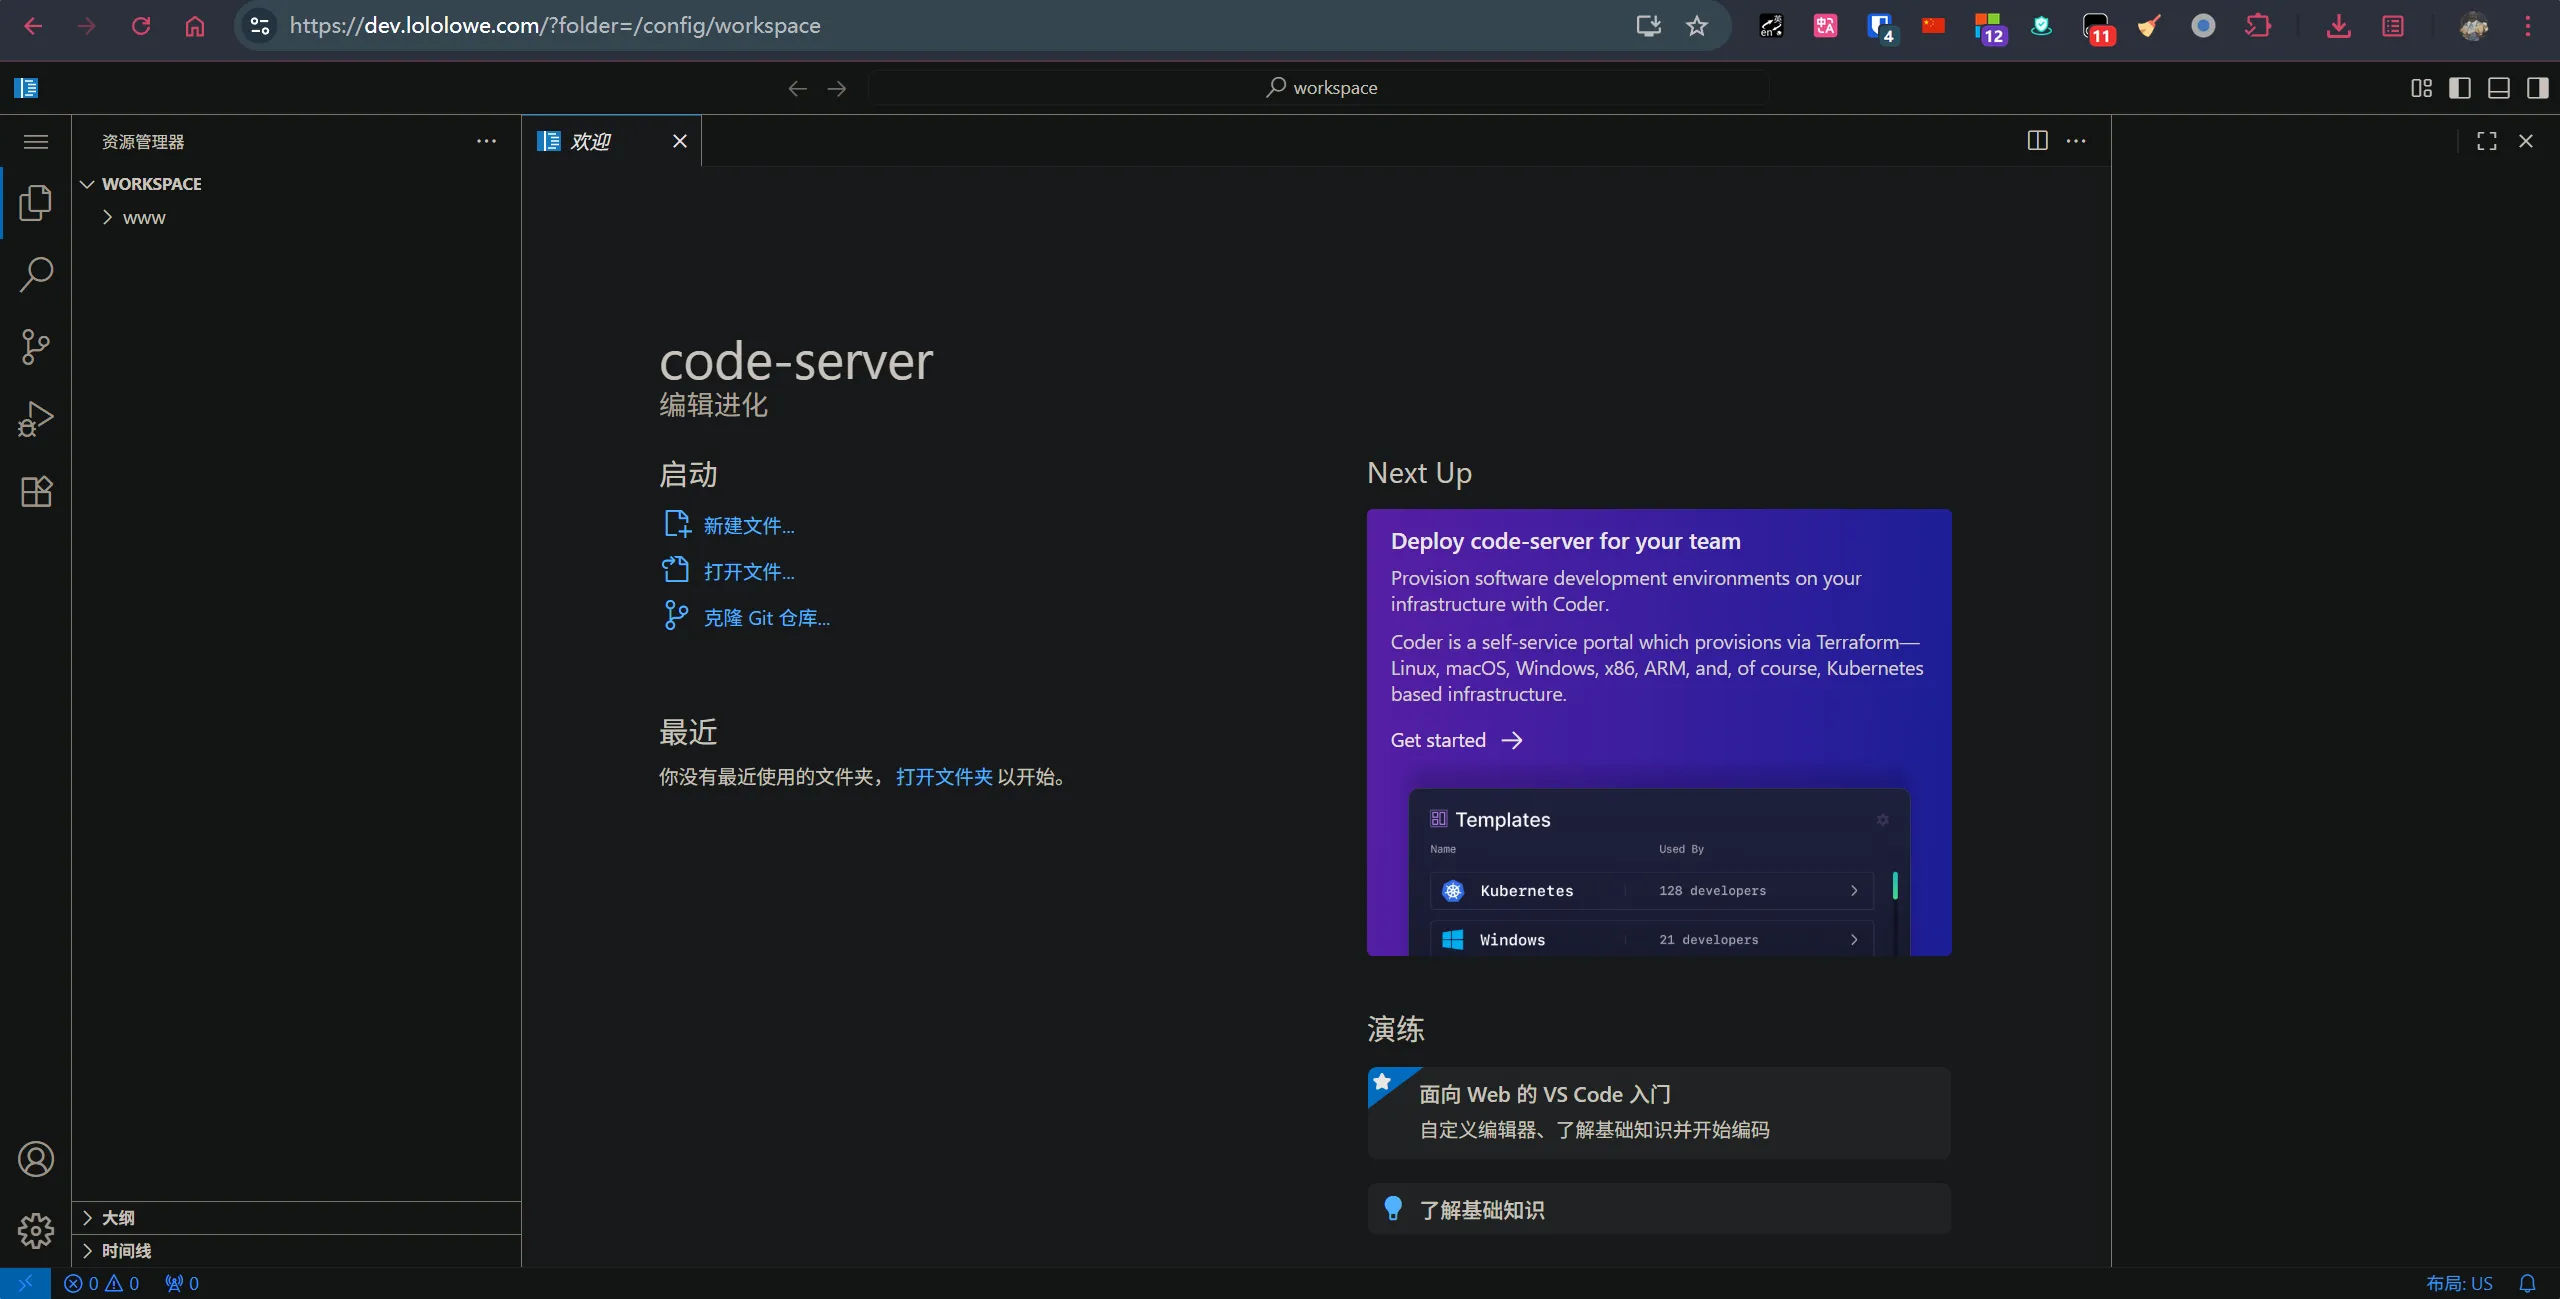The height and width of the screenshot is (1299, 2560).
Task: Bookmark this page with star icon
Action: click(1697, 26)
